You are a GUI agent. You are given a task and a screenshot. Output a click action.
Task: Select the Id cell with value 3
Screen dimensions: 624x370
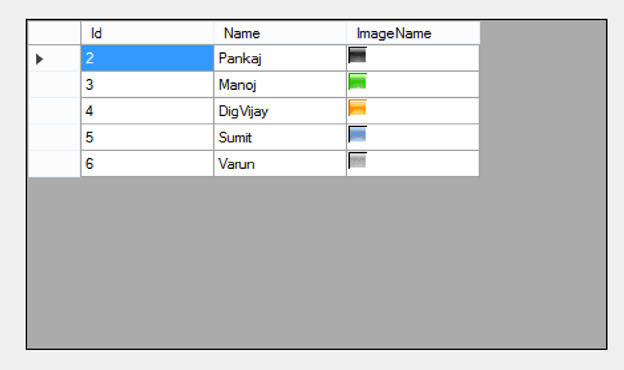click(147, 84)
